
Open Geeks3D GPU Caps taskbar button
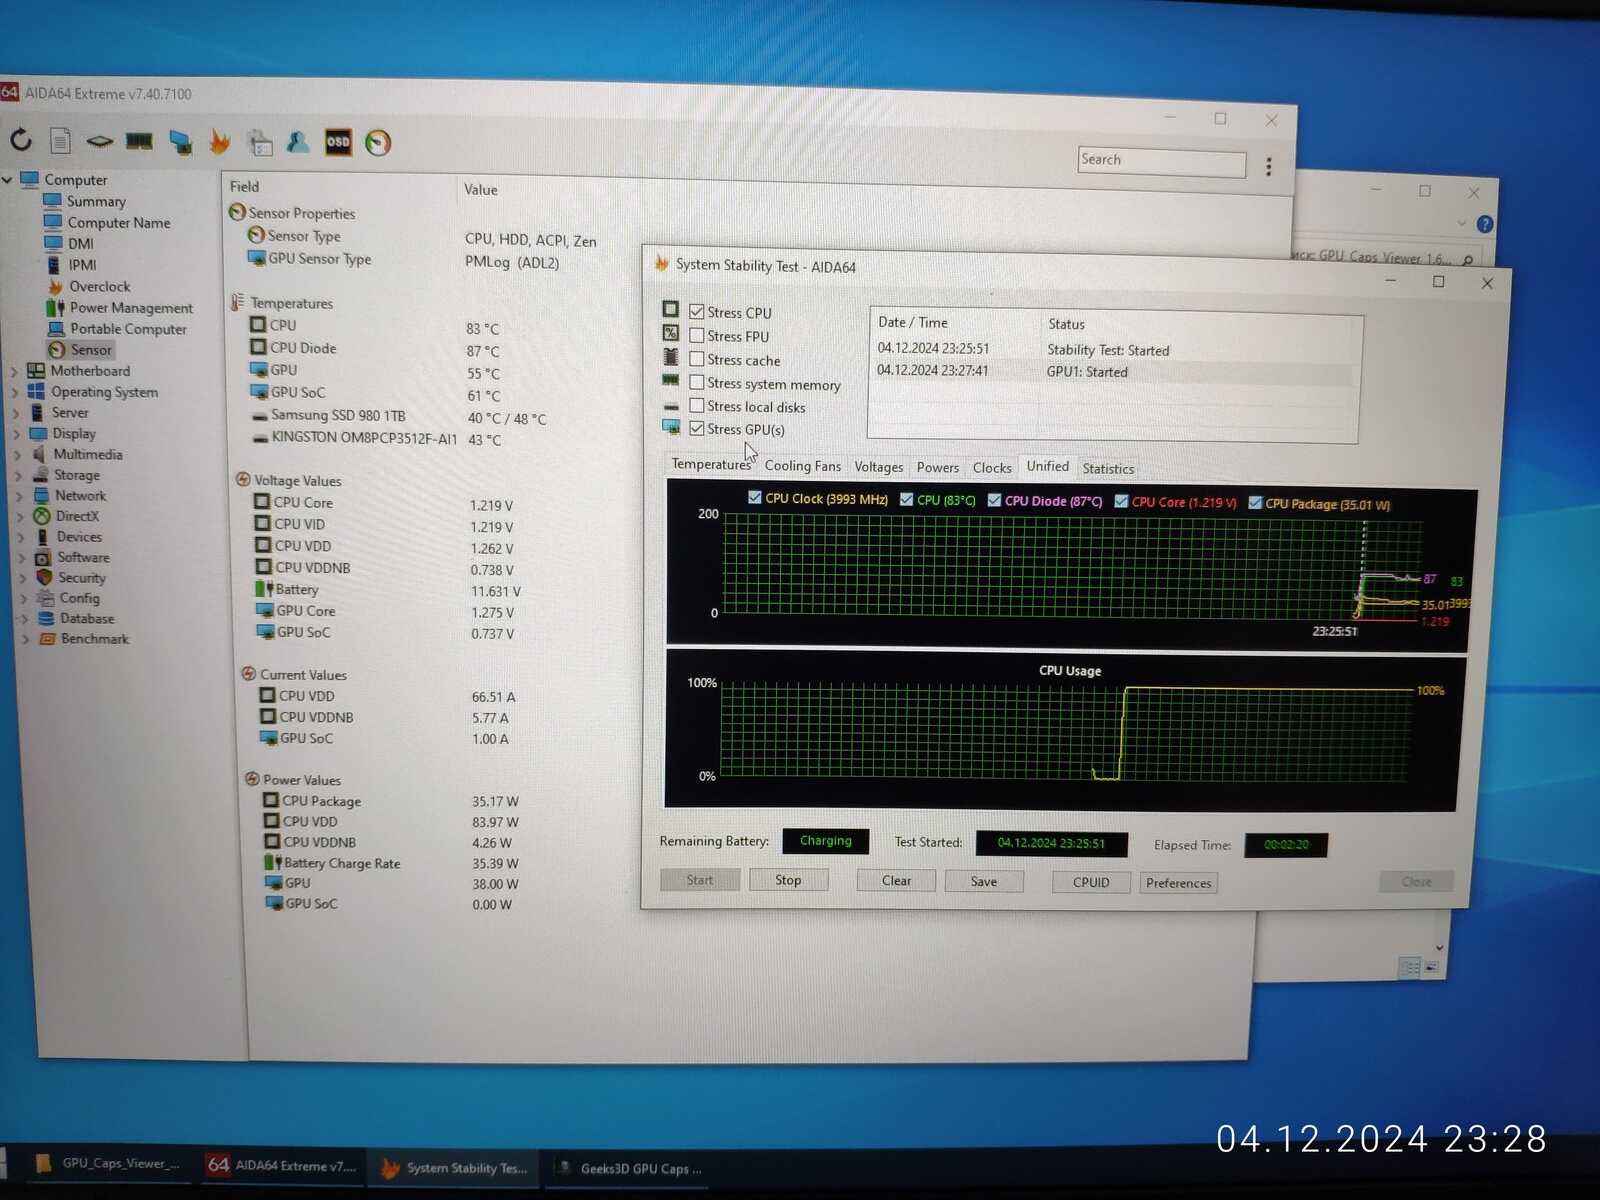point(629,1169)
